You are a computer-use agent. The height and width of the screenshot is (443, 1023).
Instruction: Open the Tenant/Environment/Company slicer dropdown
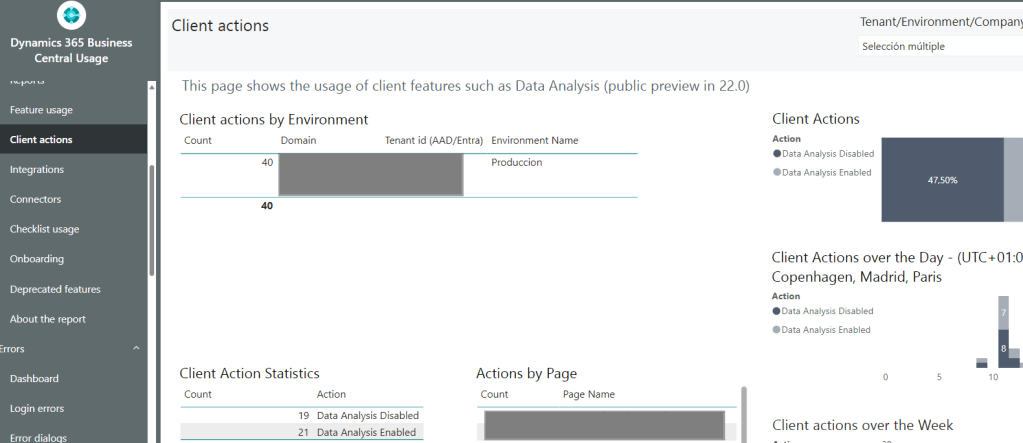coord(940,46)
